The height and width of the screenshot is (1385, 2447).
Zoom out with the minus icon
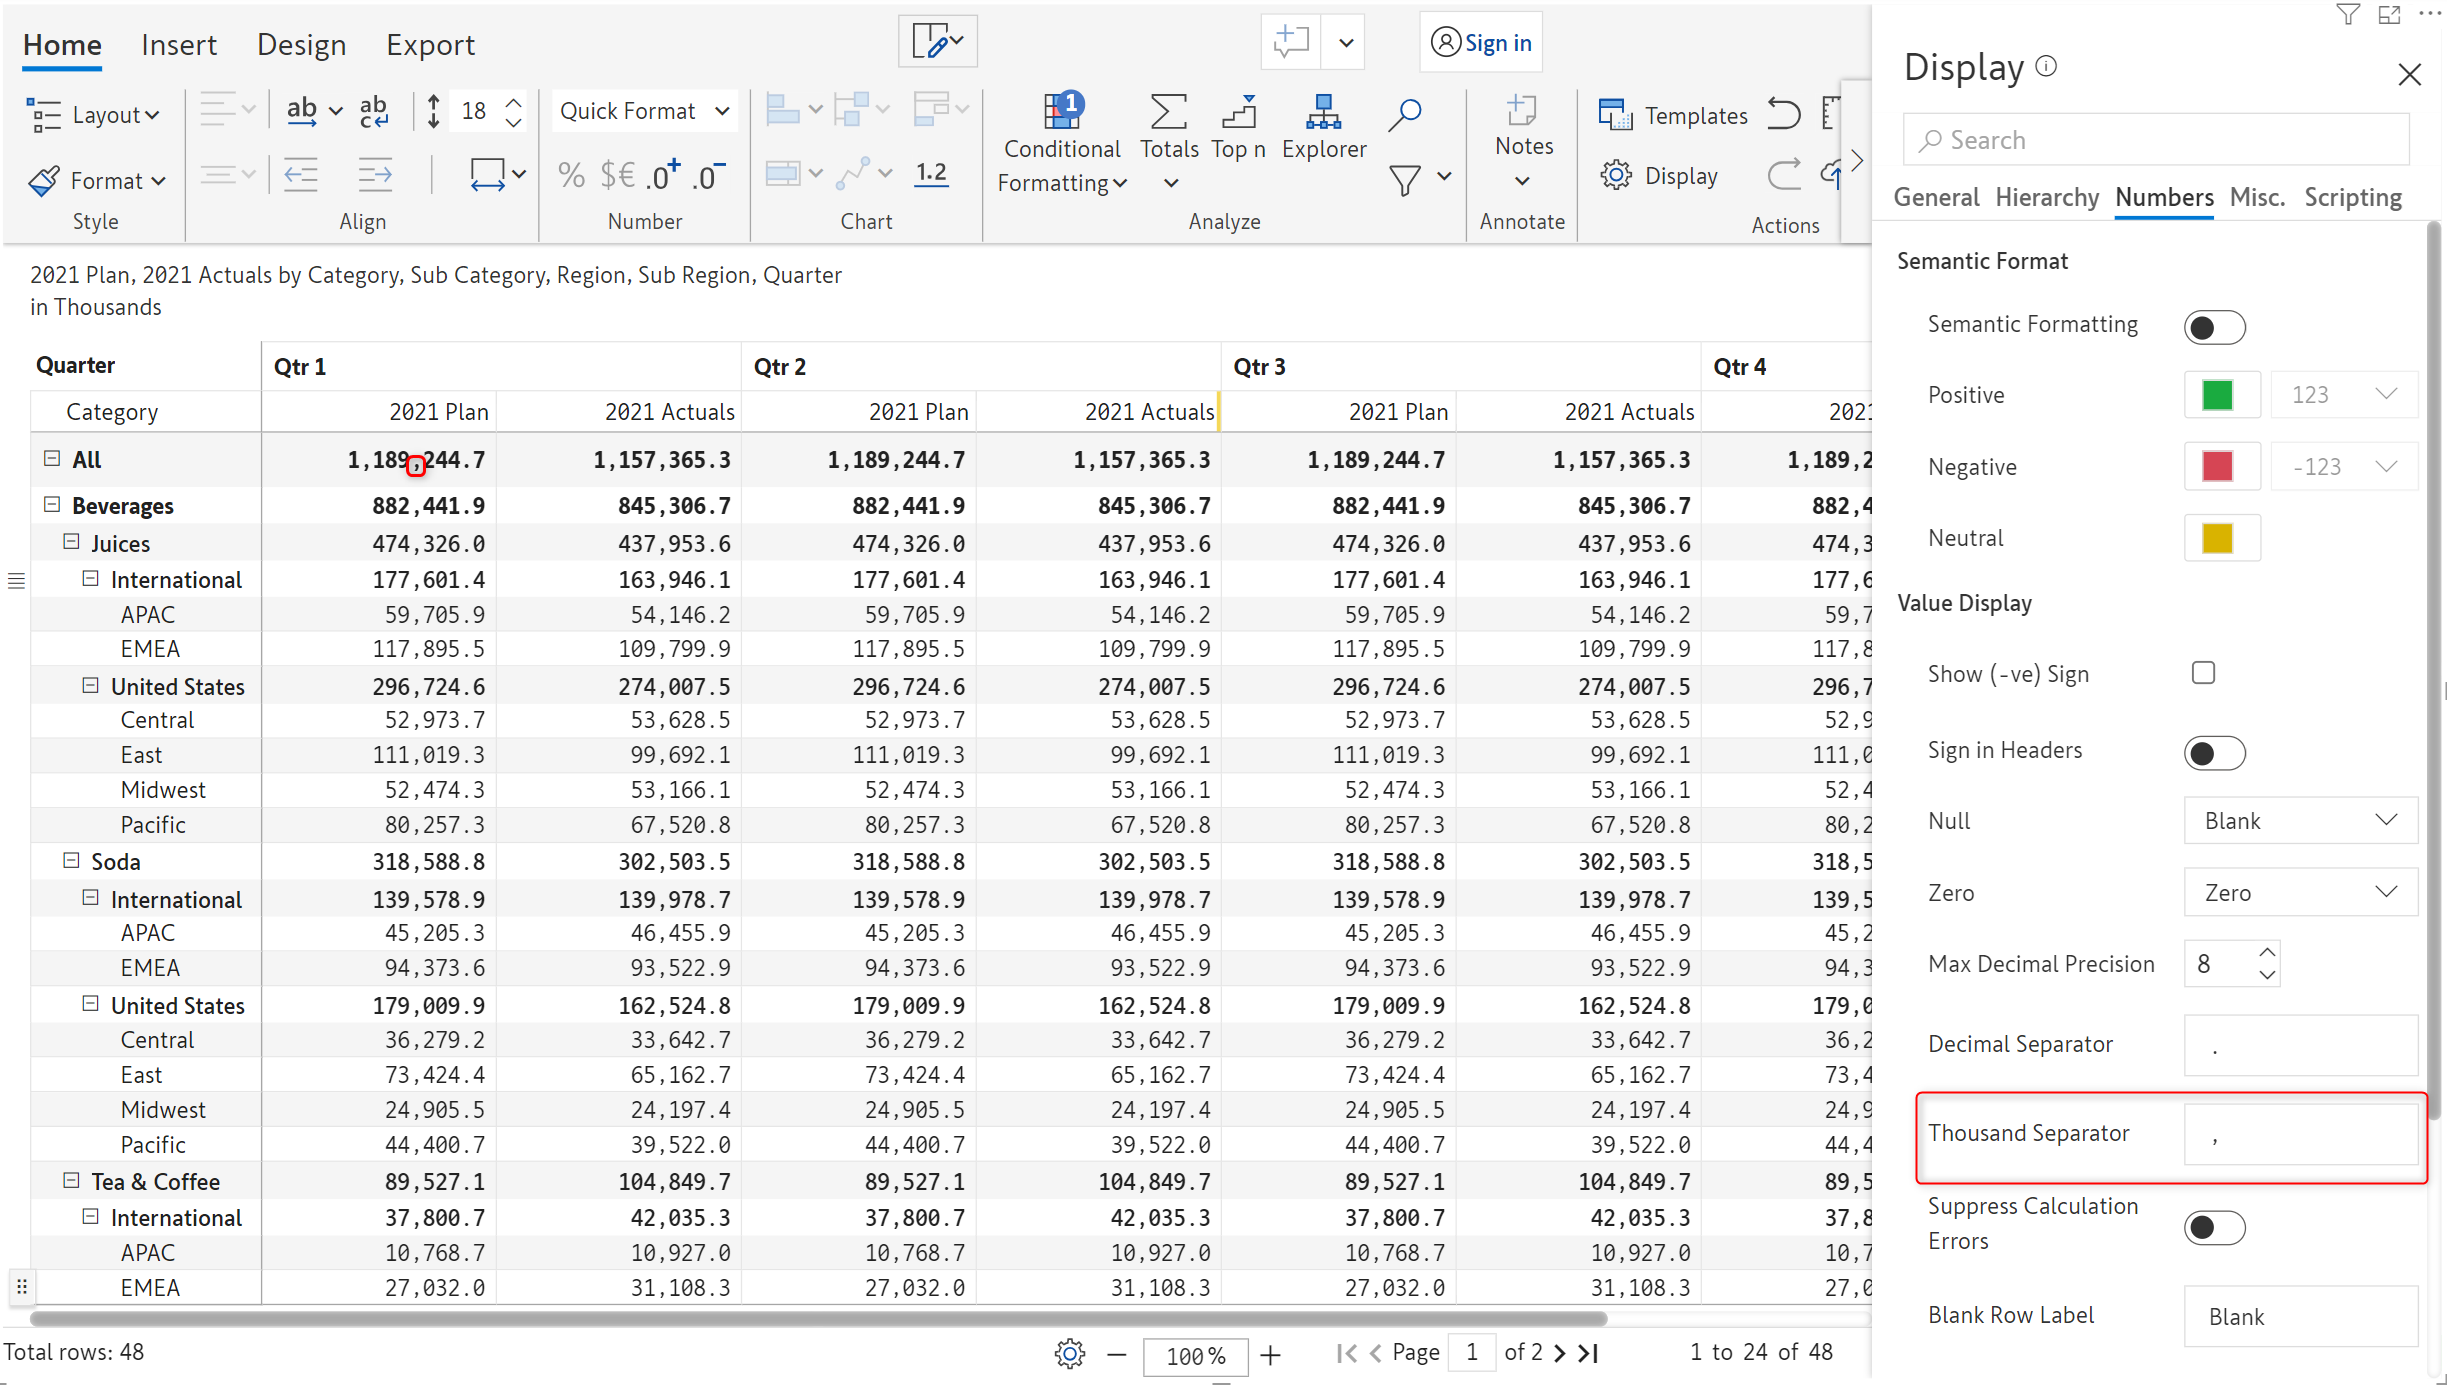tap(1117, 1355)
